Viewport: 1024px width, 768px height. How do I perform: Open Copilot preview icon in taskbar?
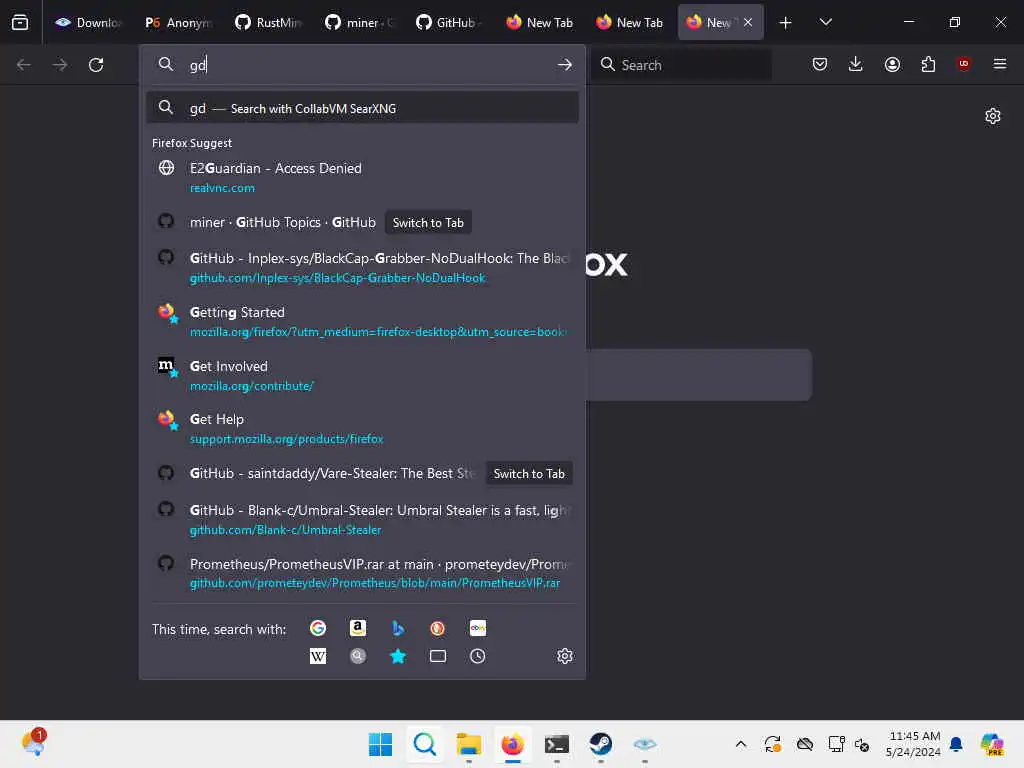pyautogui.click(x=992, y=744)
